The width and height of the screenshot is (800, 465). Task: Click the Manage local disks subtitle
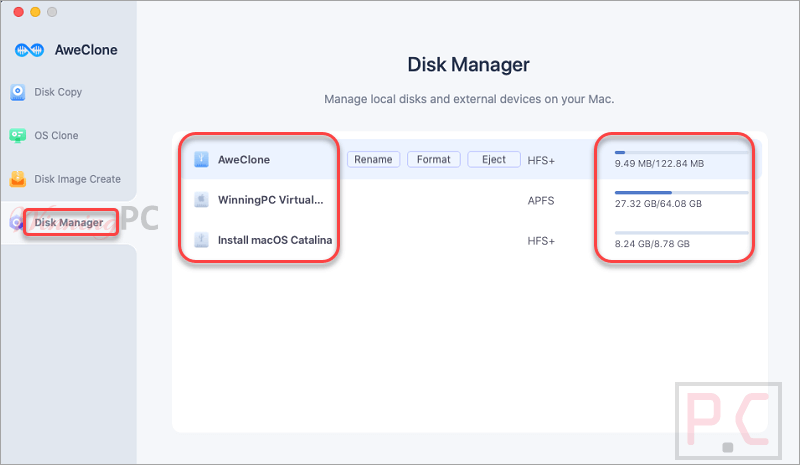(x=469, y=99)
